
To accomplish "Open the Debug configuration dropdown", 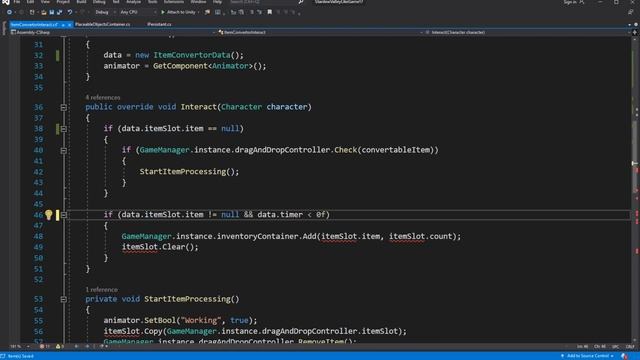I will 104,12.
